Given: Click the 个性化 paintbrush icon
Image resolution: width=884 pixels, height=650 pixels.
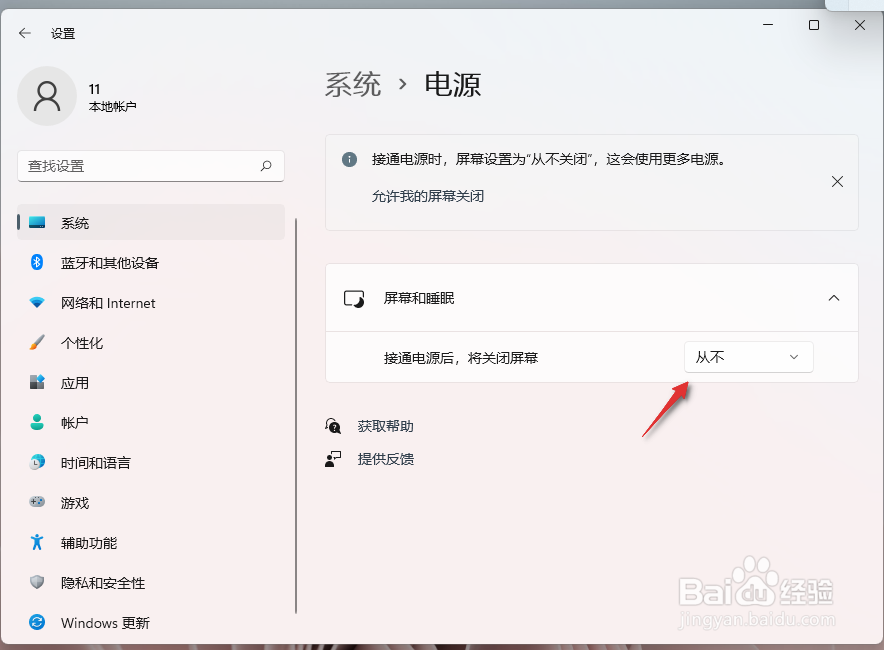Looking at the screenshot, I should [38, 342].
